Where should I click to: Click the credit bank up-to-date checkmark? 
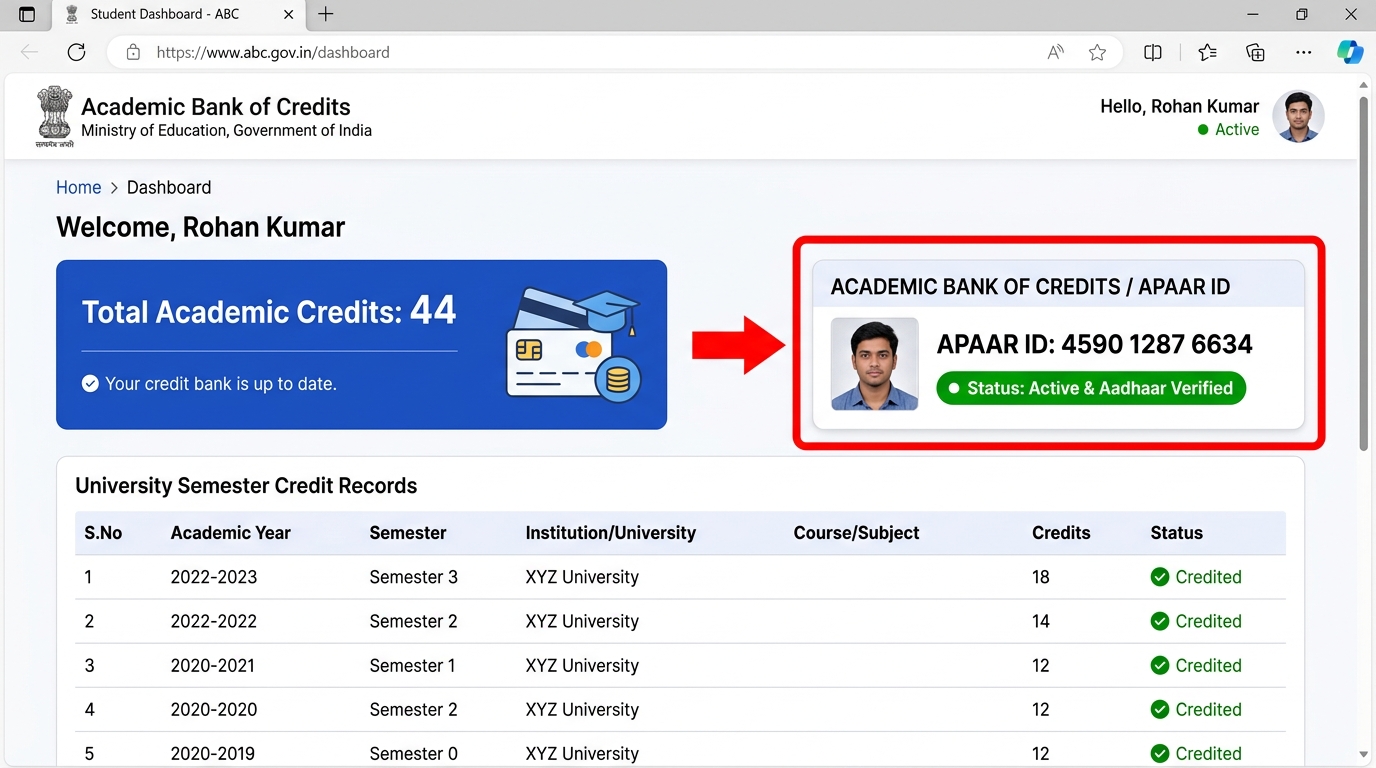(90, 383)
